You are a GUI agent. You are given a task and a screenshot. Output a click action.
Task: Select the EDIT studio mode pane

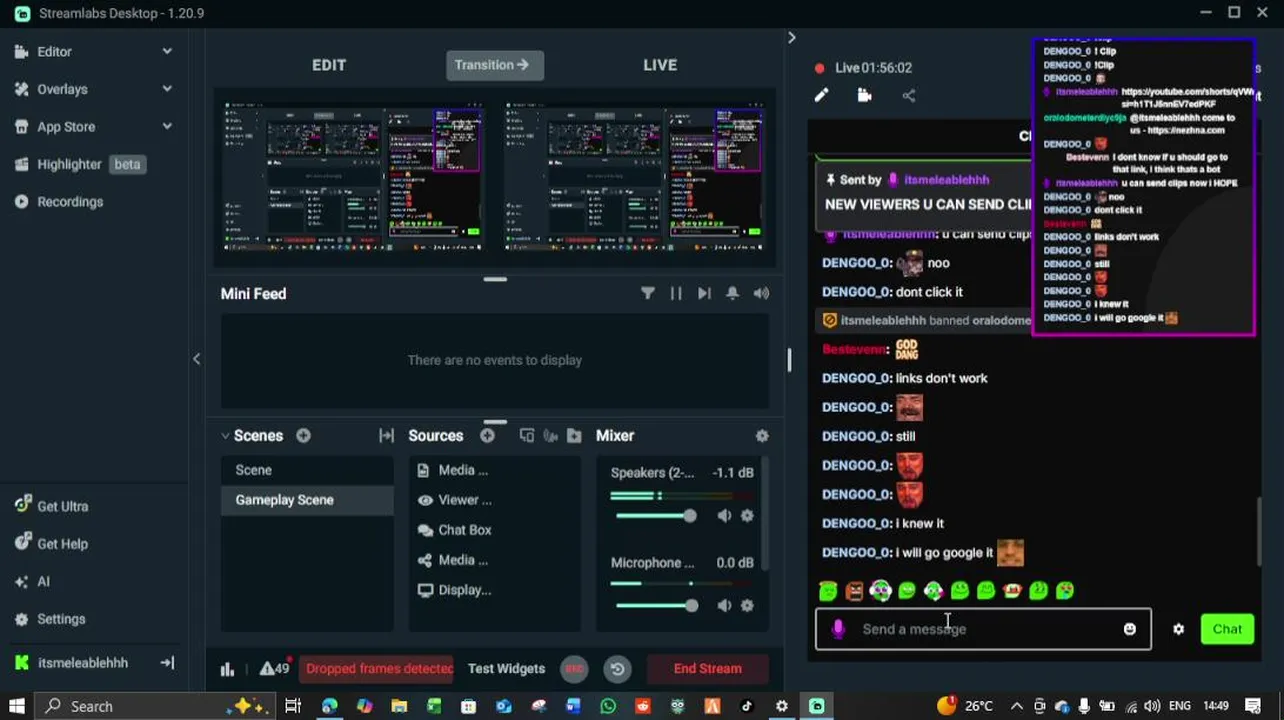pos(329,65)
